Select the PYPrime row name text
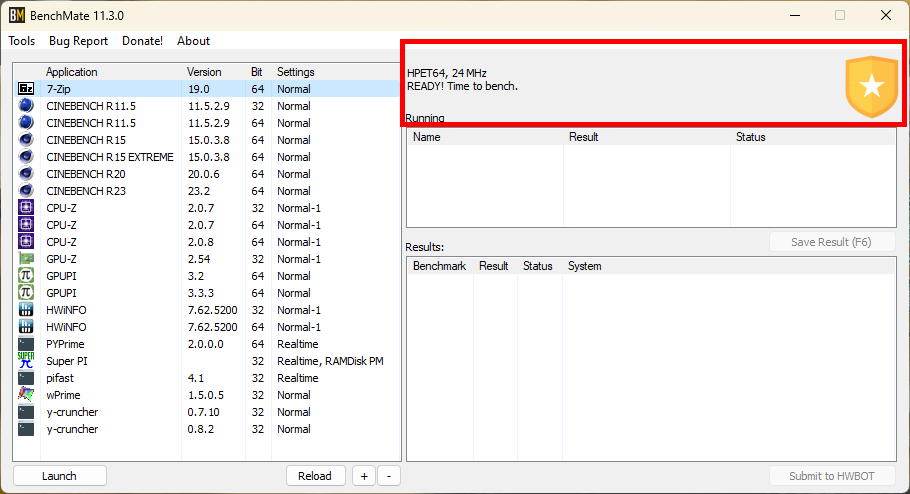Screen dimensions: 910x494 pos(65,344)
